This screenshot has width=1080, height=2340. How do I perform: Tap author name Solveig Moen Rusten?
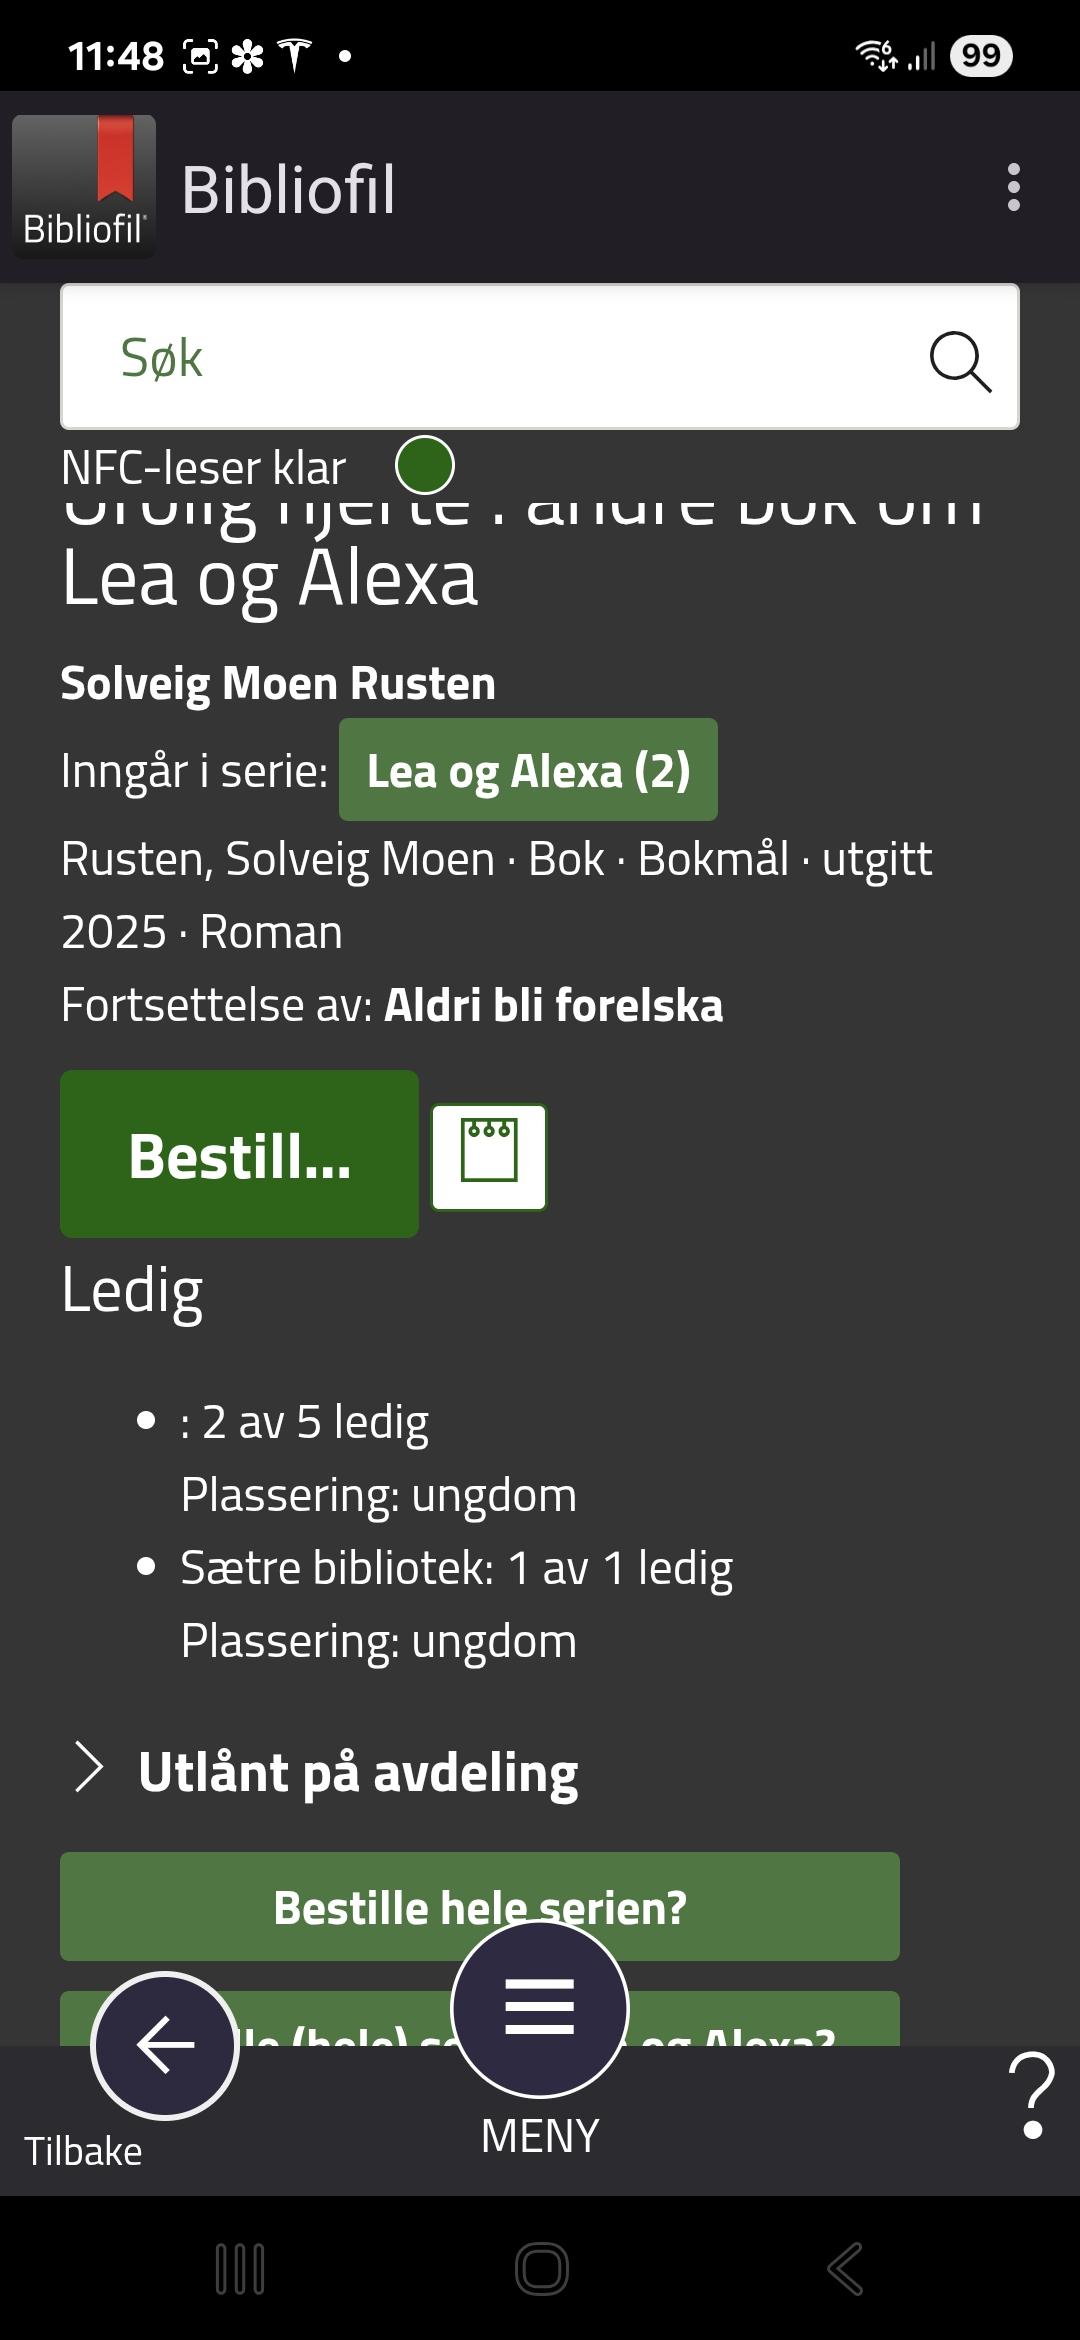point(278,684)
